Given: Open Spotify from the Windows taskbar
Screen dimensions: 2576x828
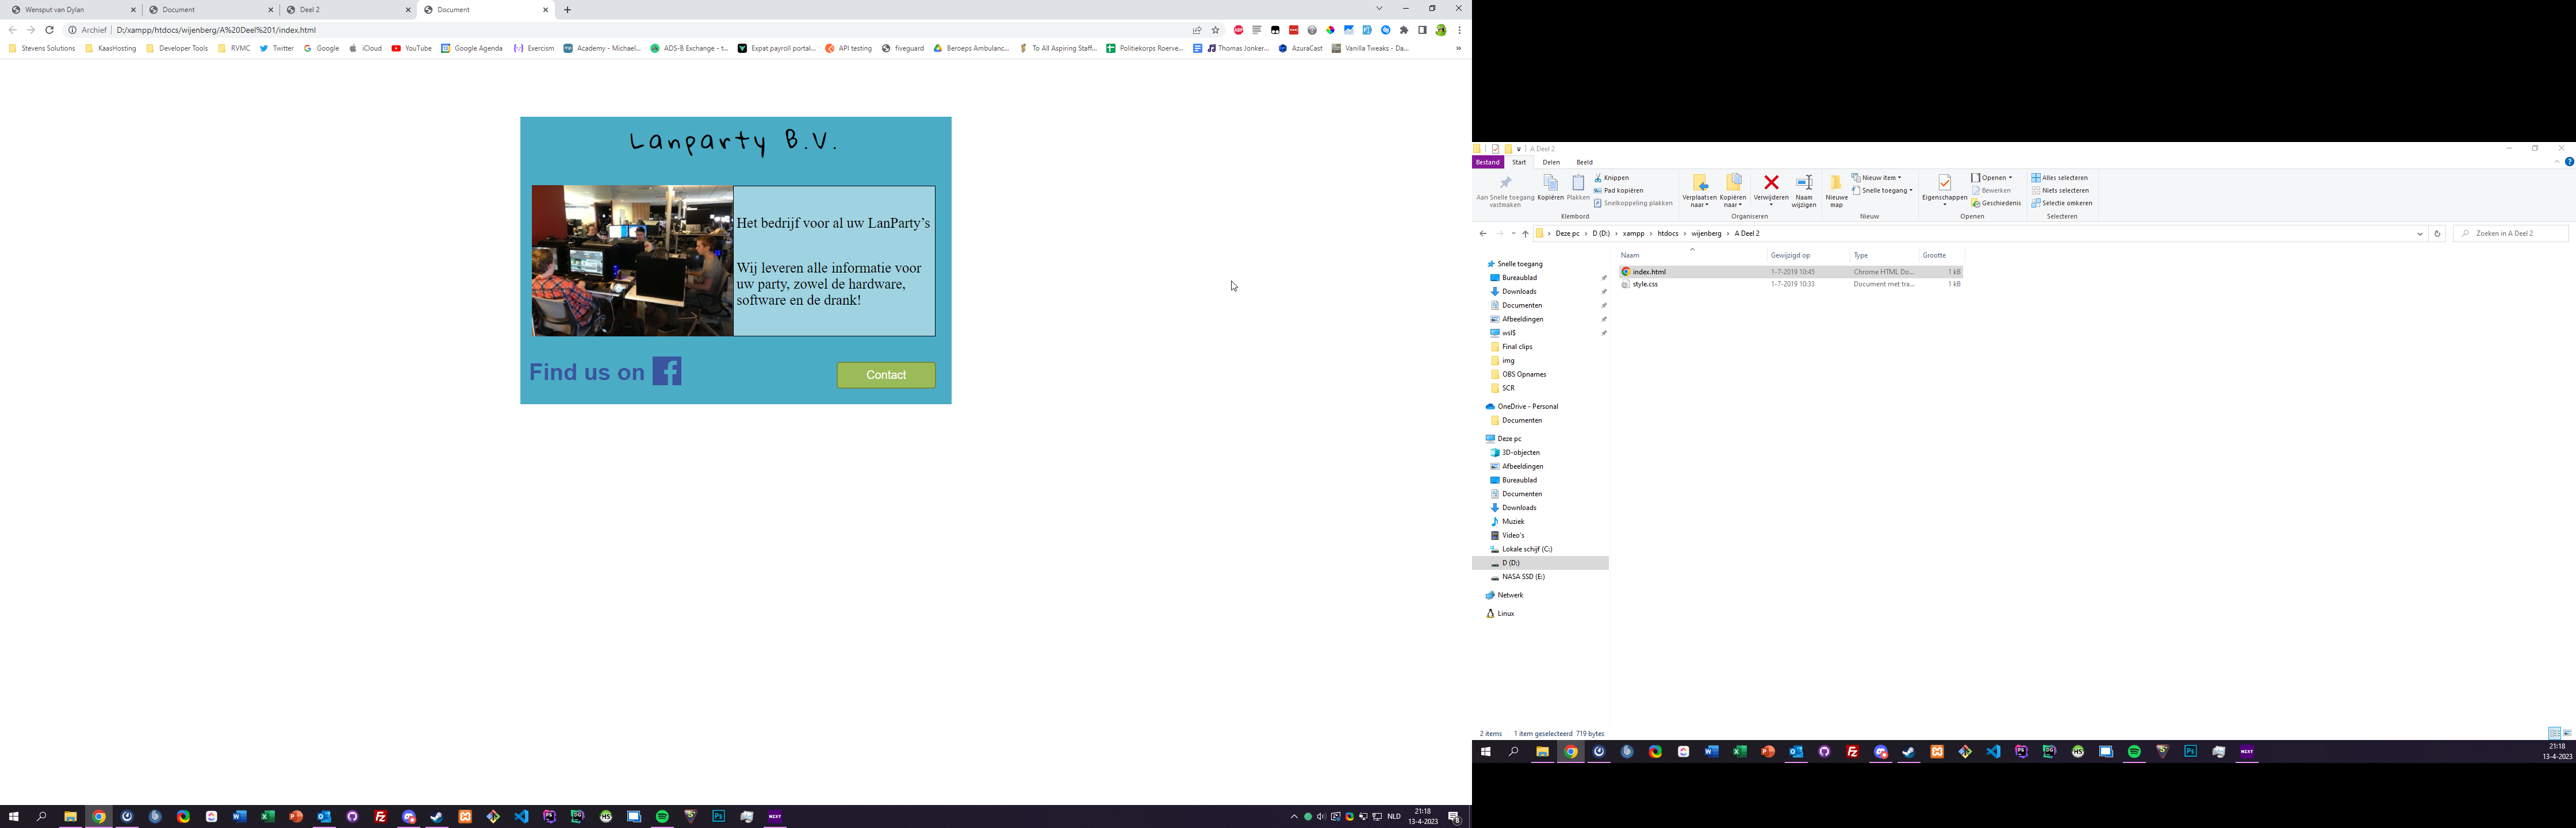Looking at the screenshot, I should pos(662,817).
